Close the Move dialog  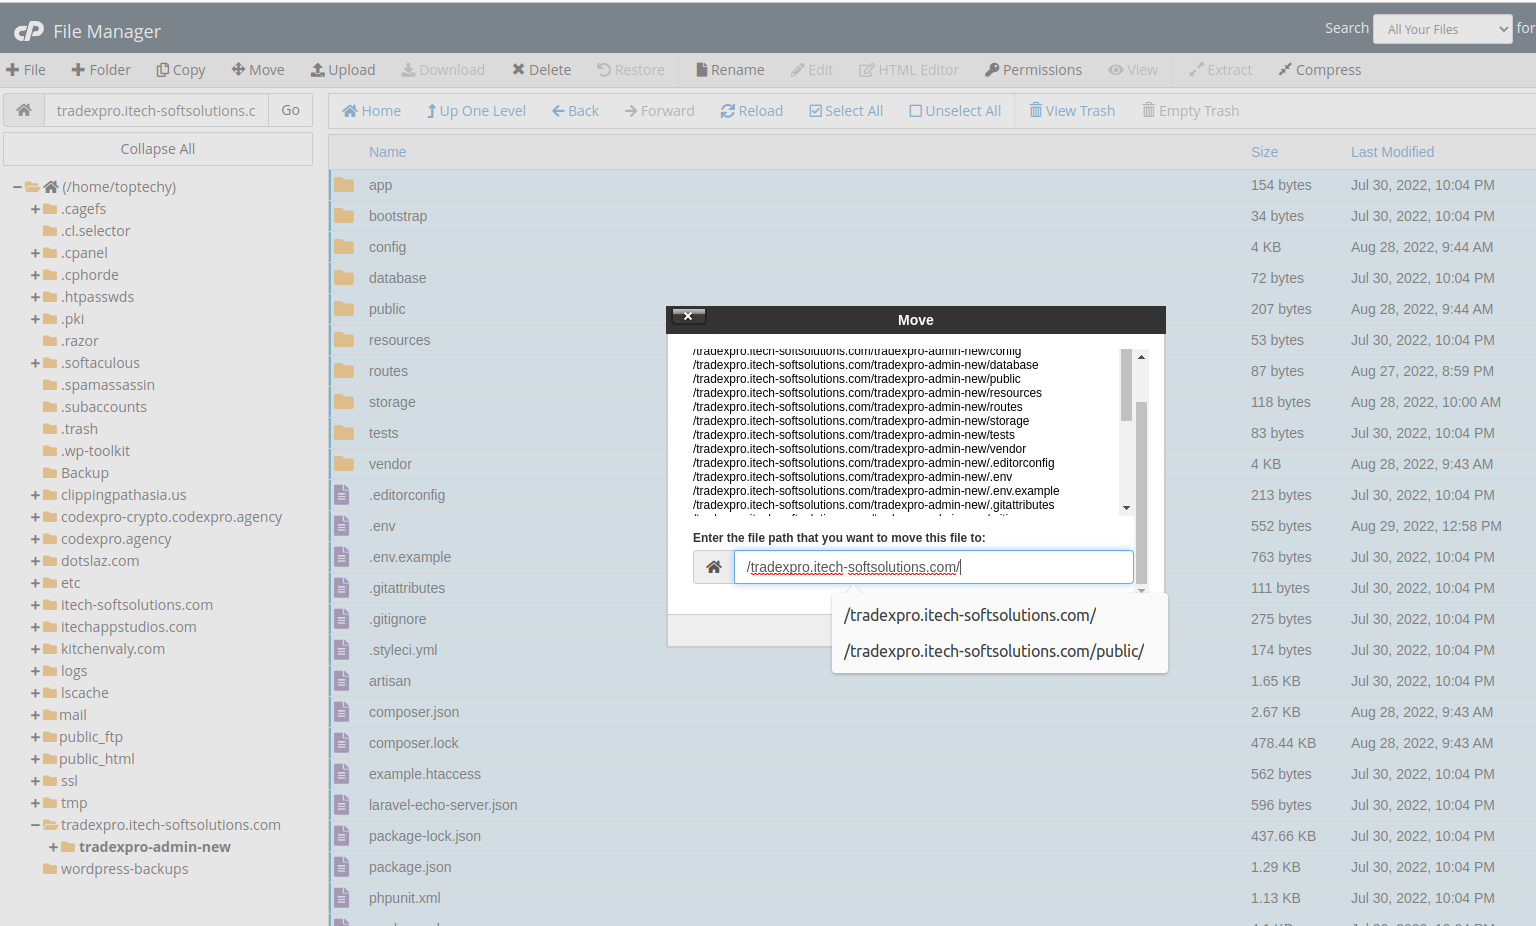[688, 316]
